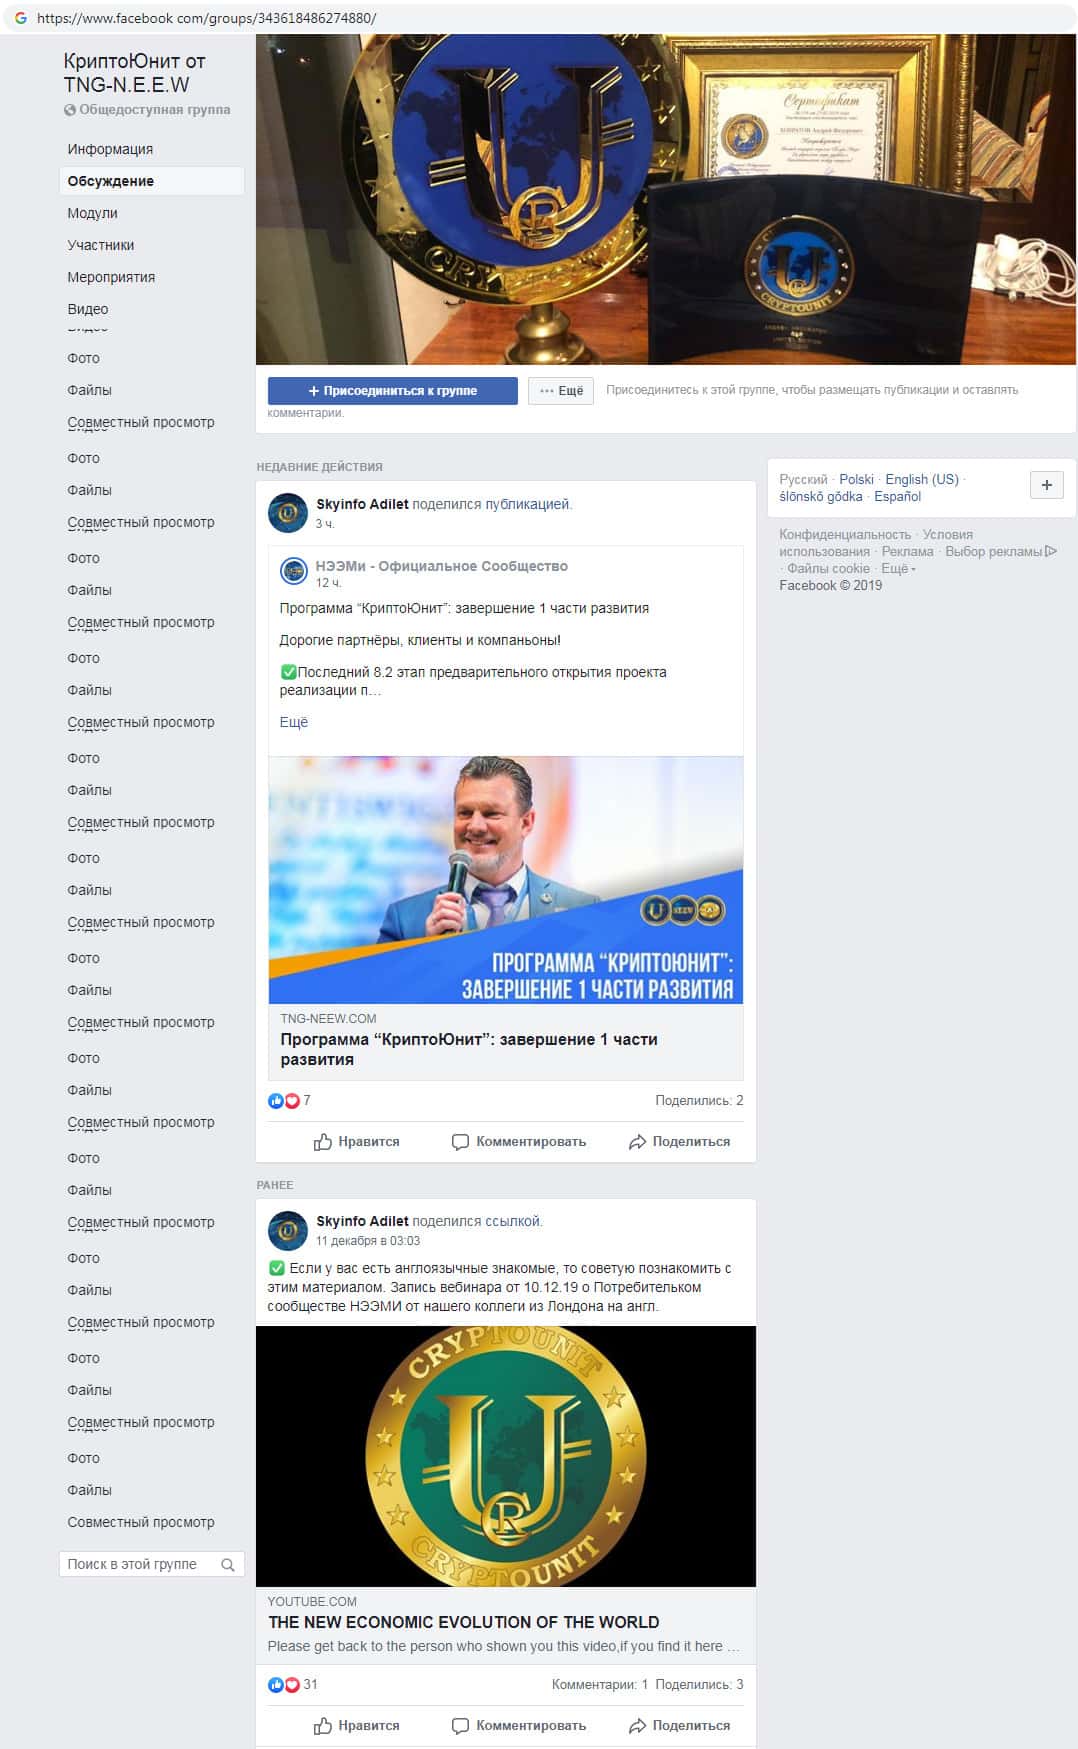Switch language to ślōnskŏ gŏdka
The height and width of the screenshot is (1749, 1078).
pos(820,496)
